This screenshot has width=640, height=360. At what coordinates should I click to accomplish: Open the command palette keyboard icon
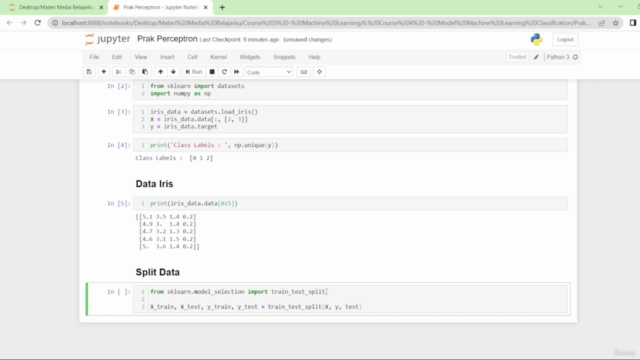coord(304,72)
